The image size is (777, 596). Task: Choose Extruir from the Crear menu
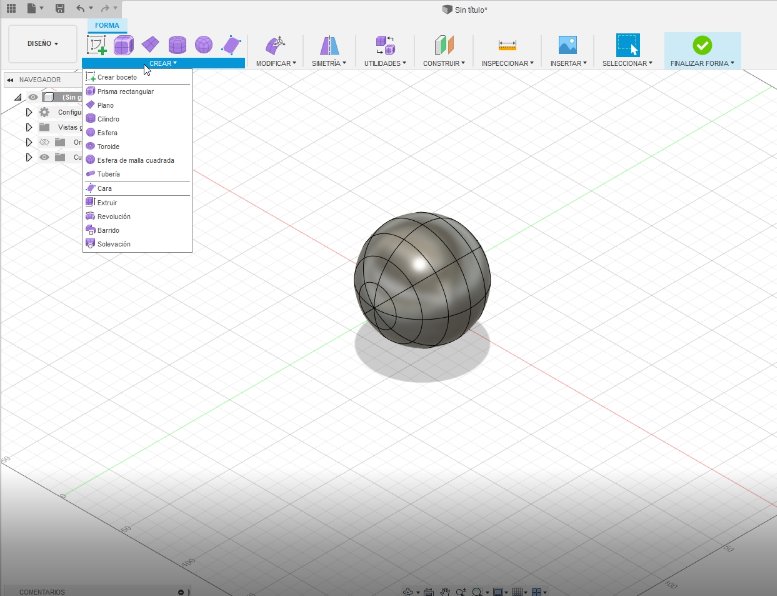pos(107,202)
